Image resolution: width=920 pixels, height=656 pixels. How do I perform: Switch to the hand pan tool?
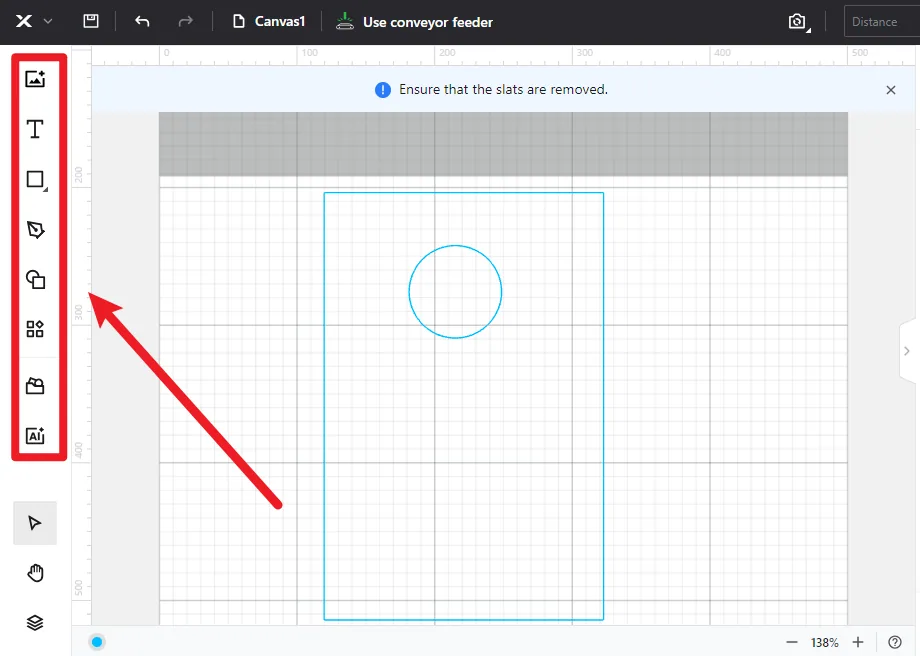pos(35,573)
